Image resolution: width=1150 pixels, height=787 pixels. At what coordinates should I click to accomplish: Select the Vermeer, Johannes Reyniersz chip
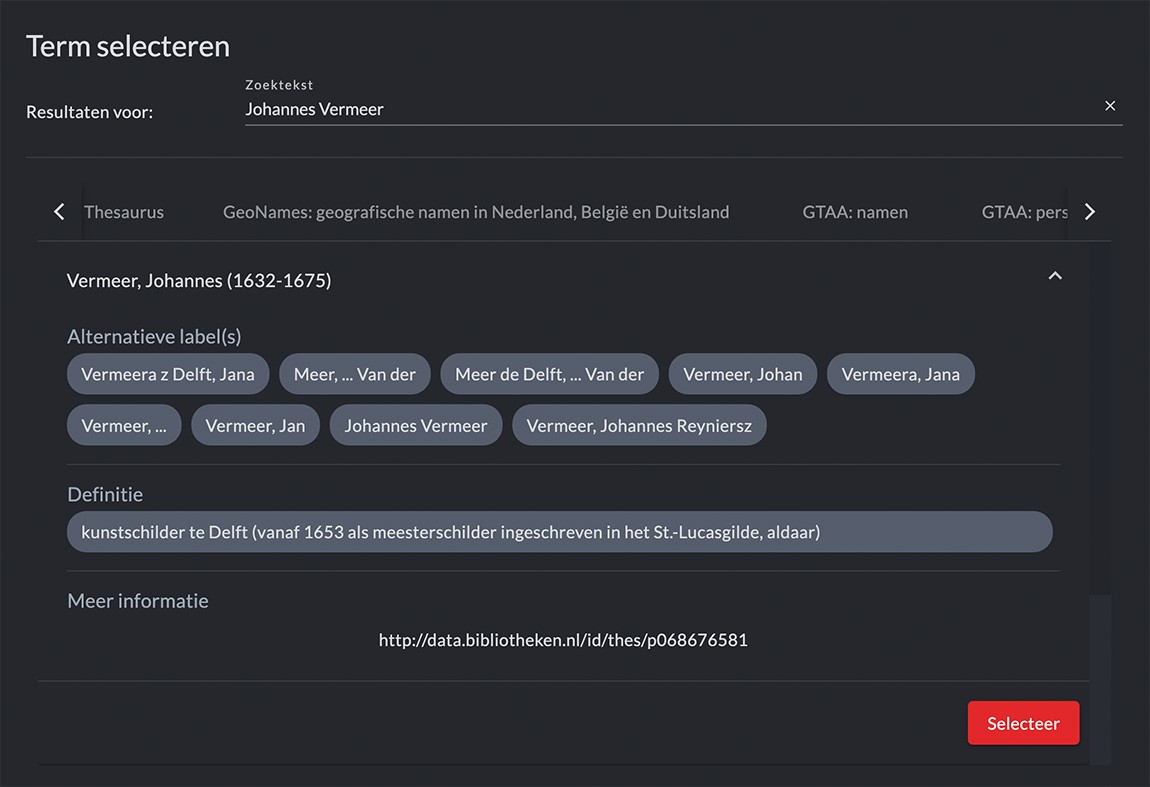[639, 425]
